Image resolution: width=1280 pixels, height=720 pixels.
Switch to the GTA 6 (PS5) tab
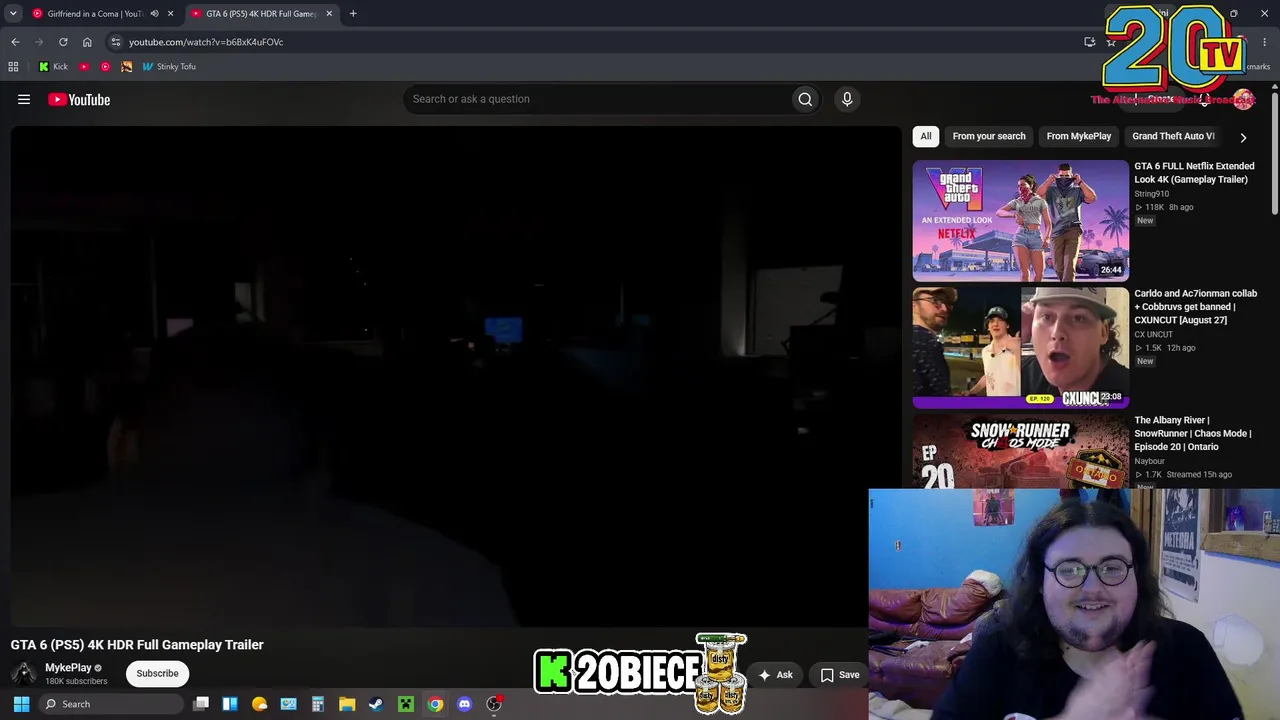(261, 14)
